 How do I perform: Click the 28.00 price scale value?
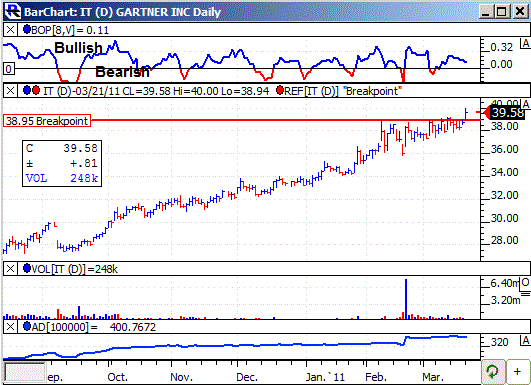coord(505,240)
